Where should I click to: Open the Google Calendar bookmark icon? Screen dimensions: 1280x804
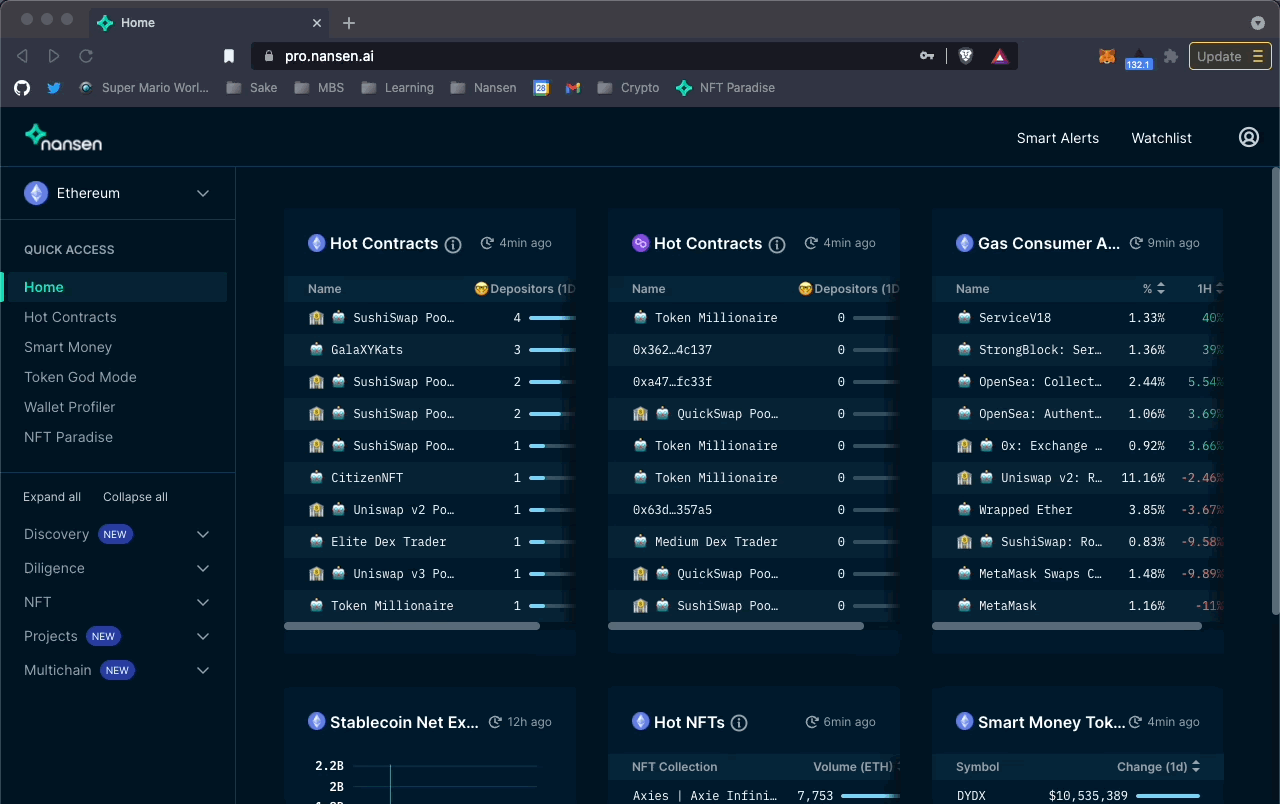(x=541, y=88)
